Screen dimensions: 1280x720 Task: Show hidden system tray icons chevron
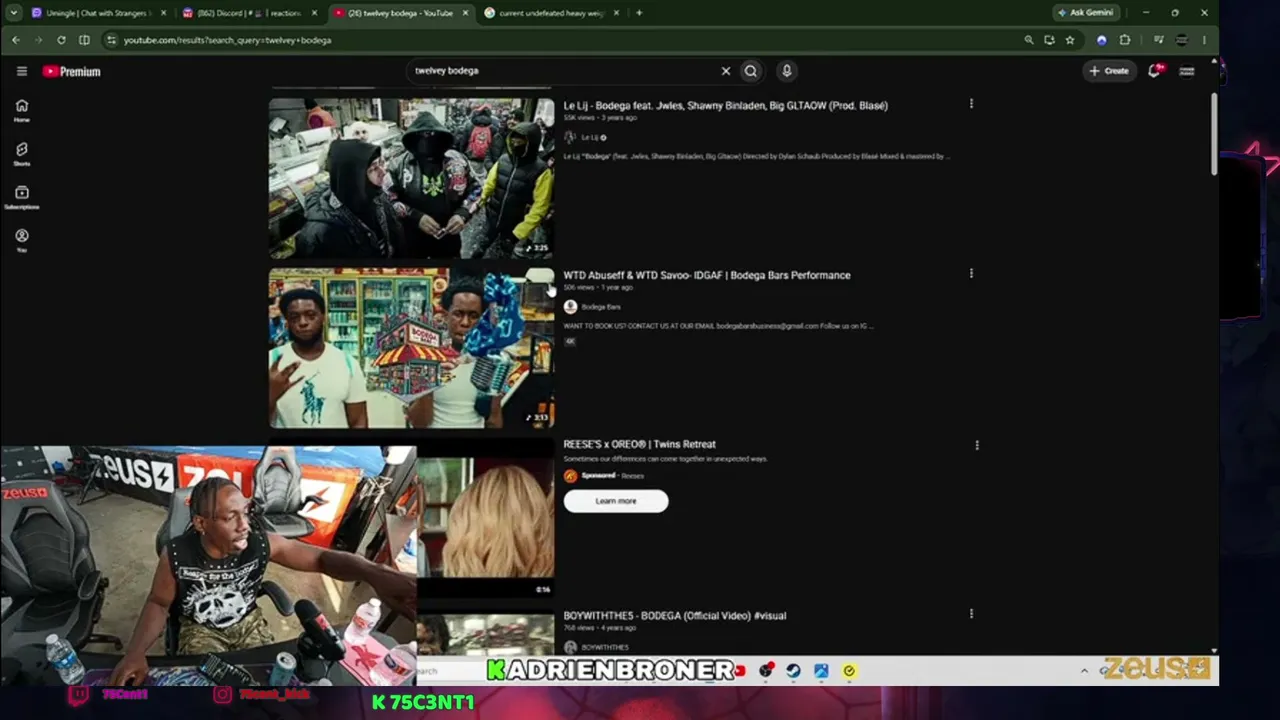click(x=1084, y=671)
